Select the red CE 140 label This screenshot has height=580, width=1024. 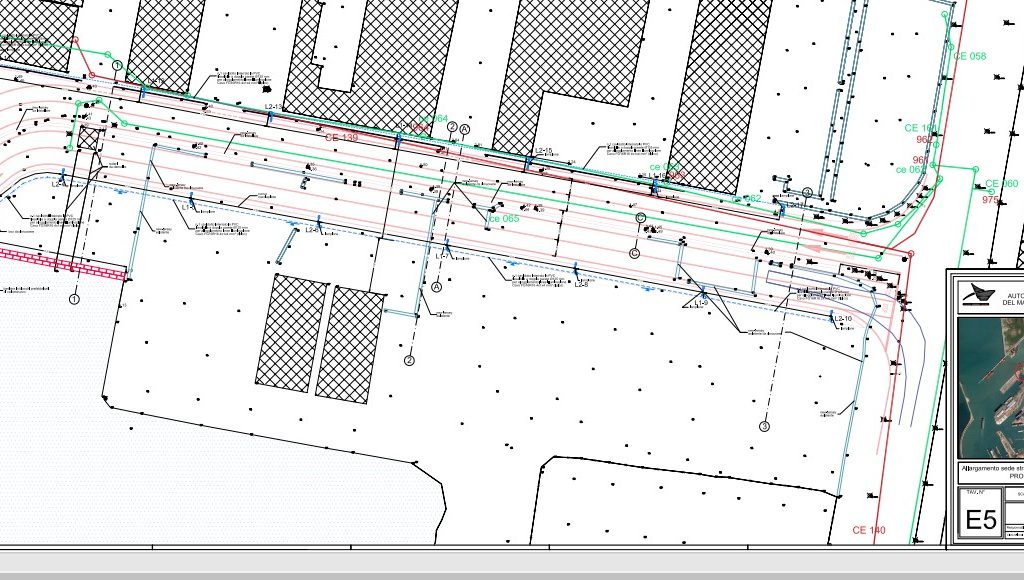pos(868,530)
